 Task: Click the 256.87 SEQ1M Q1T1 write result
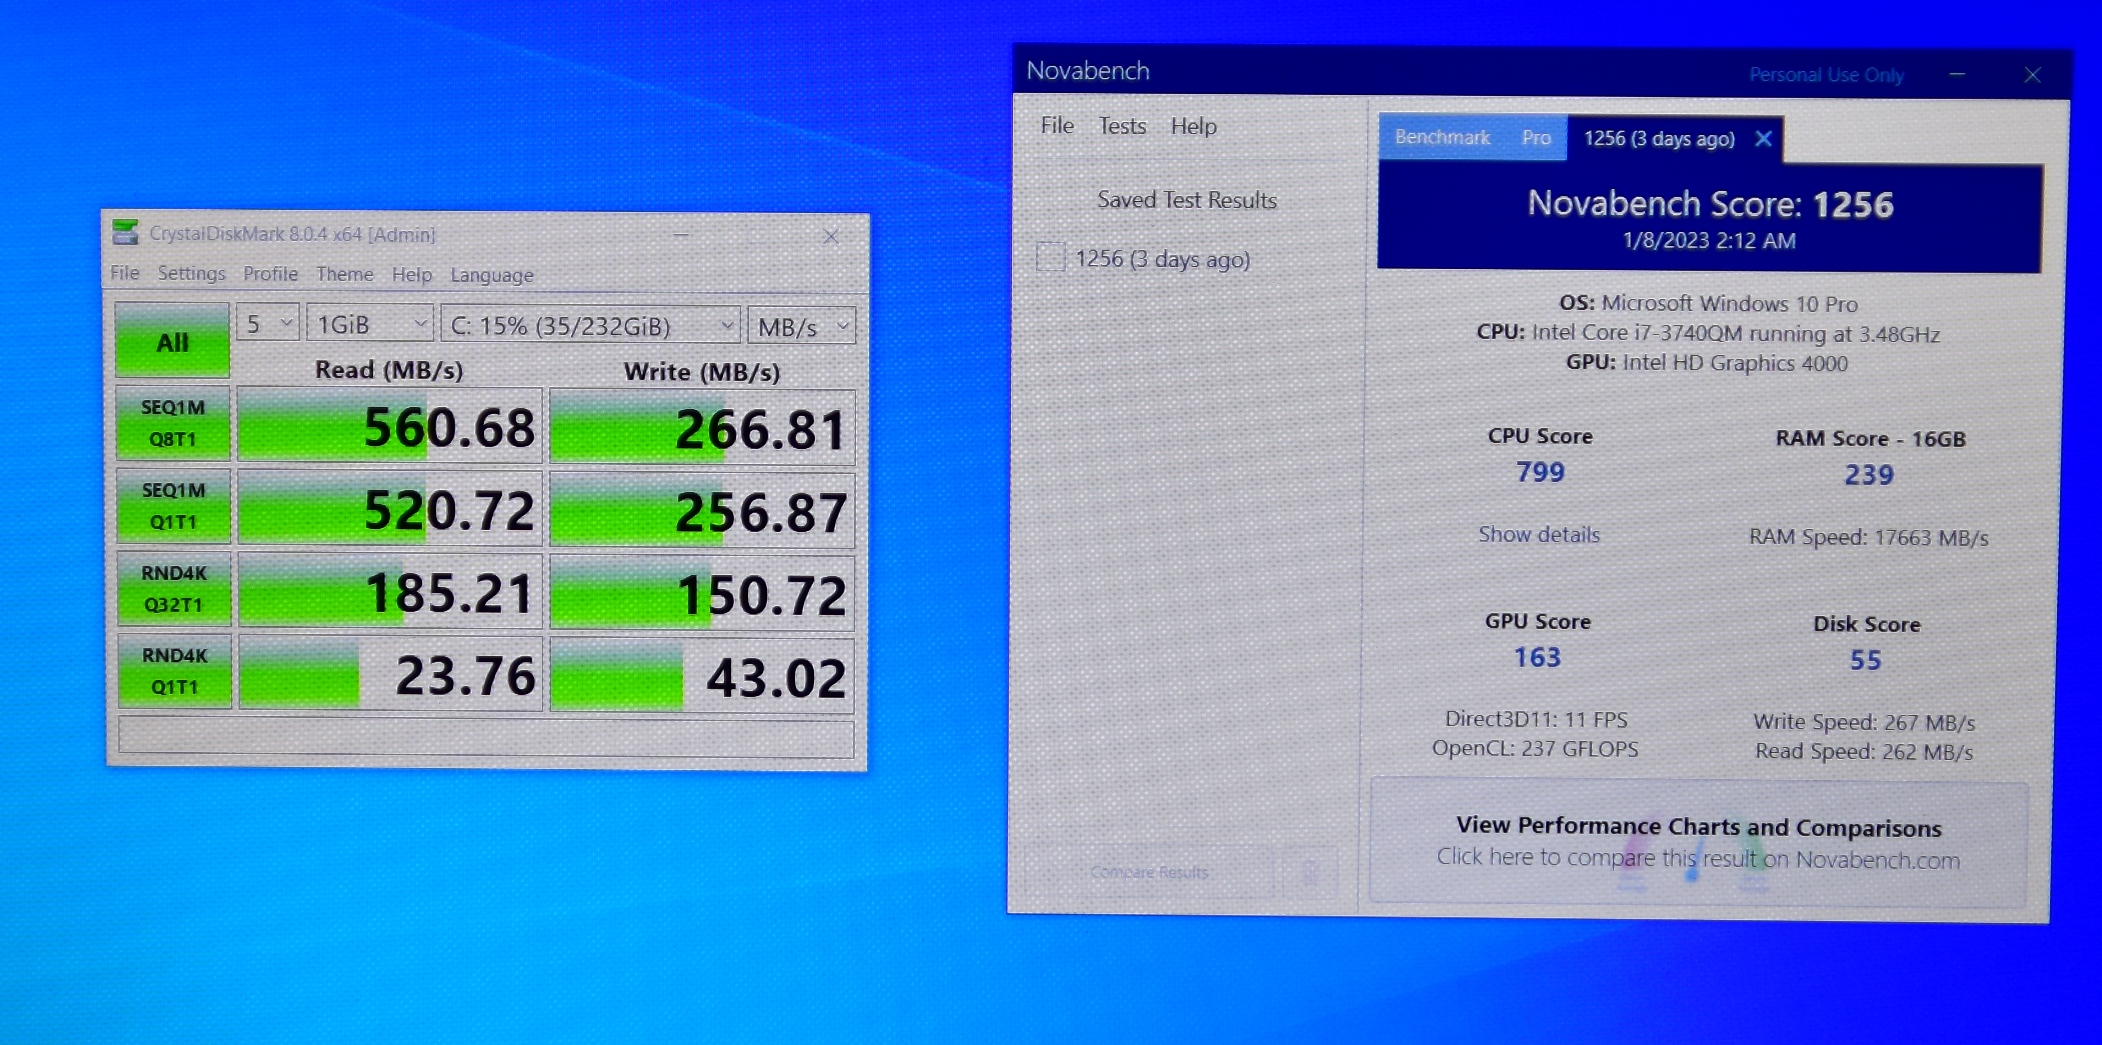702,512
